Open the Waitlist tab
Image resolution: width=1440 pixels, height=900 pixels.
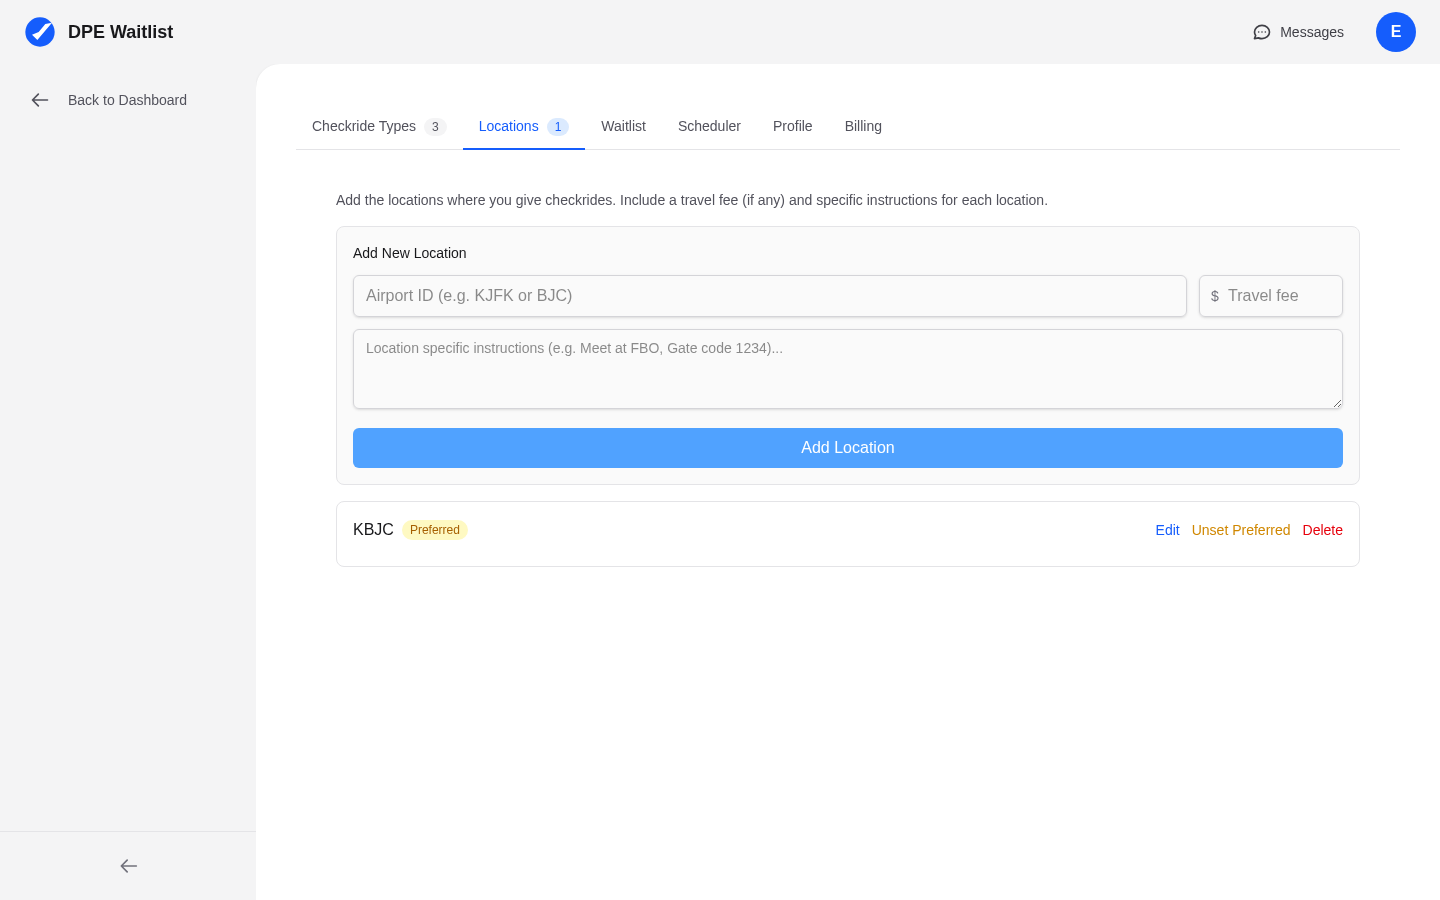623,126
